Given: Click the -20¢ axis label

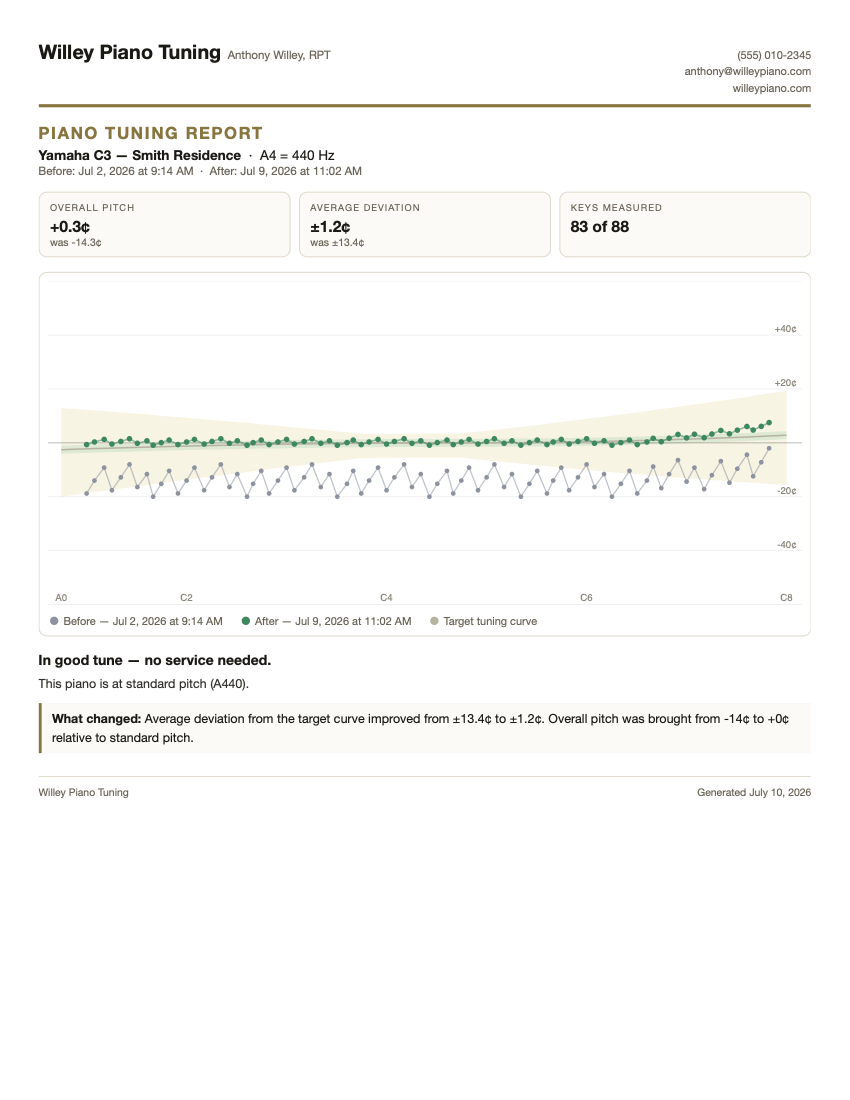Looking at the screenshot, I should (787, 491).
